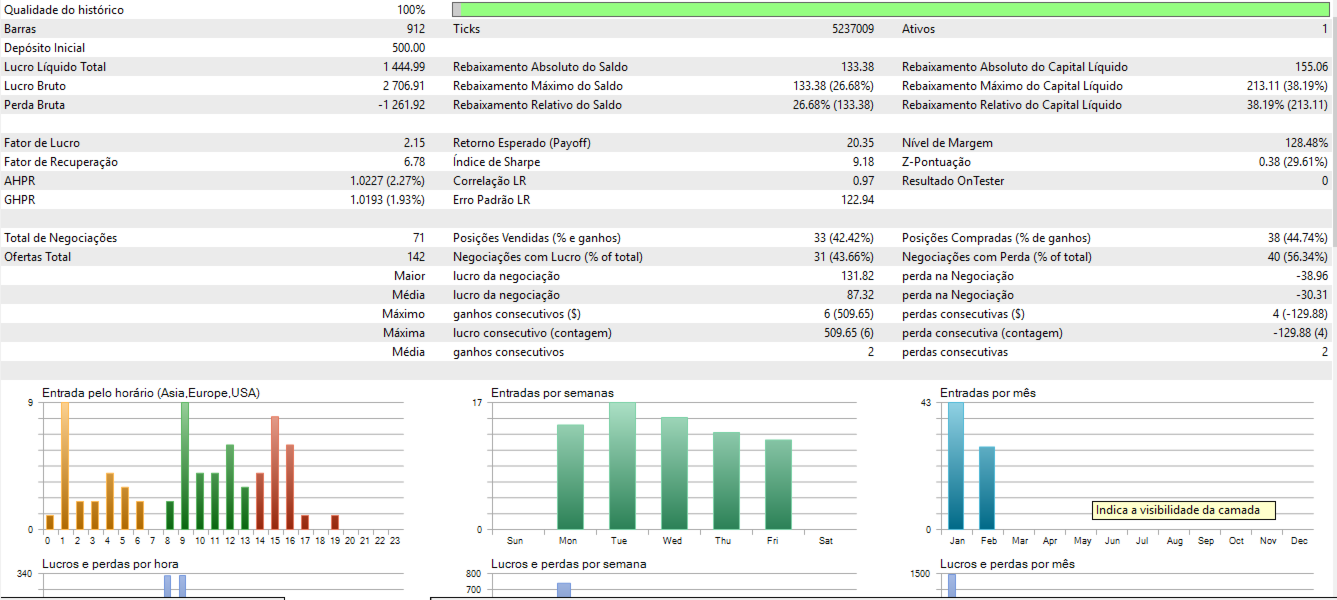1337x600 pixels.
Task: Click the Feb bar in monthly entries chart
Action: (x=987, y=488)
